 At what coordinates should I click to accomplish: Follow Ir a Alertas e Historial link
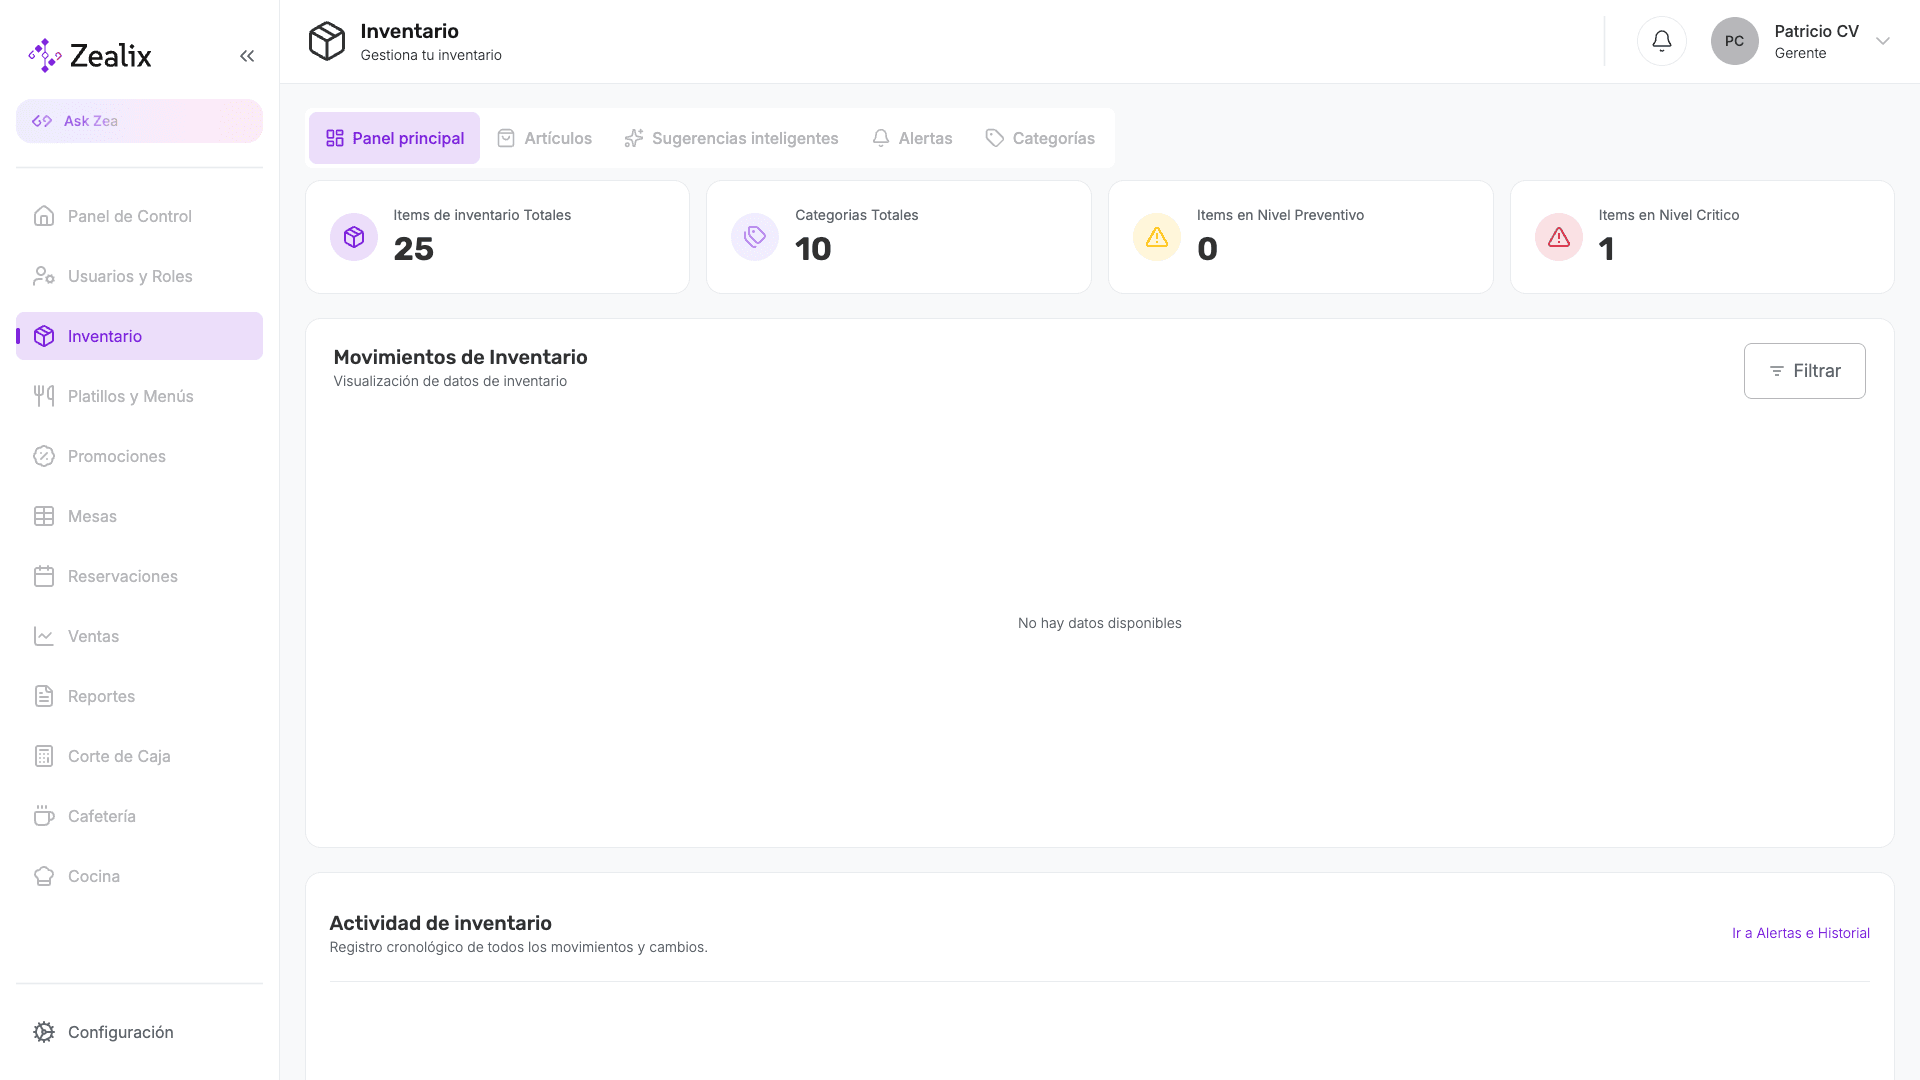[1801, 933]
